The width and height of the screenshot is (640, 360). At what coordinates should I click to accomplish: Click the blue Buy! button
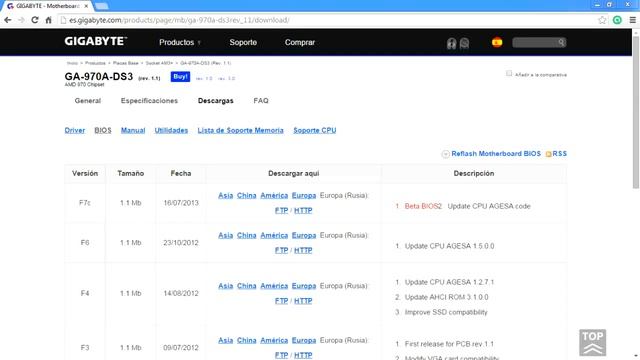pos(180,77)
